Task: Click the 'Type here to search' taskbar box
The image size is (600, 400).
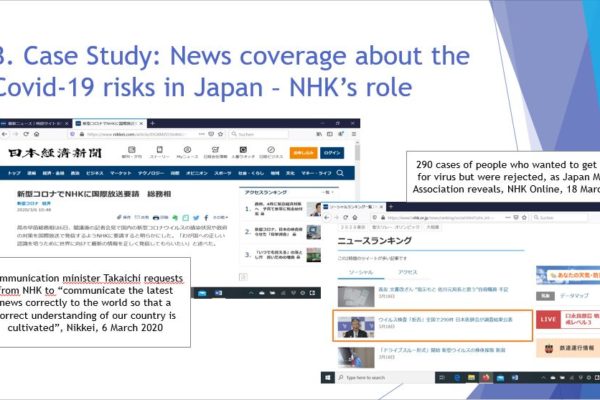Action: (x=384, y=378)
